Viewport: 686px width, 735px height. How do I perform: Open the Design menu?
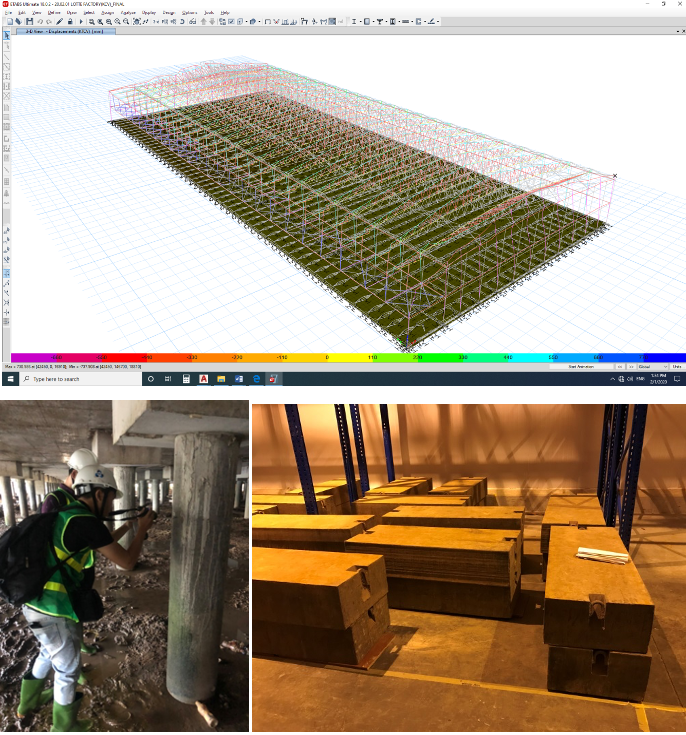click(x=168, y=13)
